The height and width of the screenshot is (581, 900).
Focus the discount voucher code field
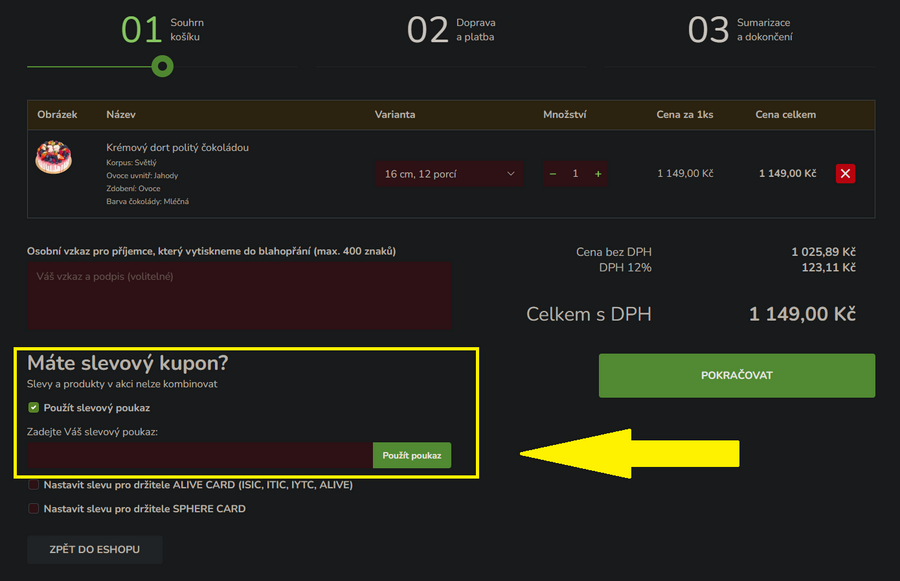pos(200,456)
